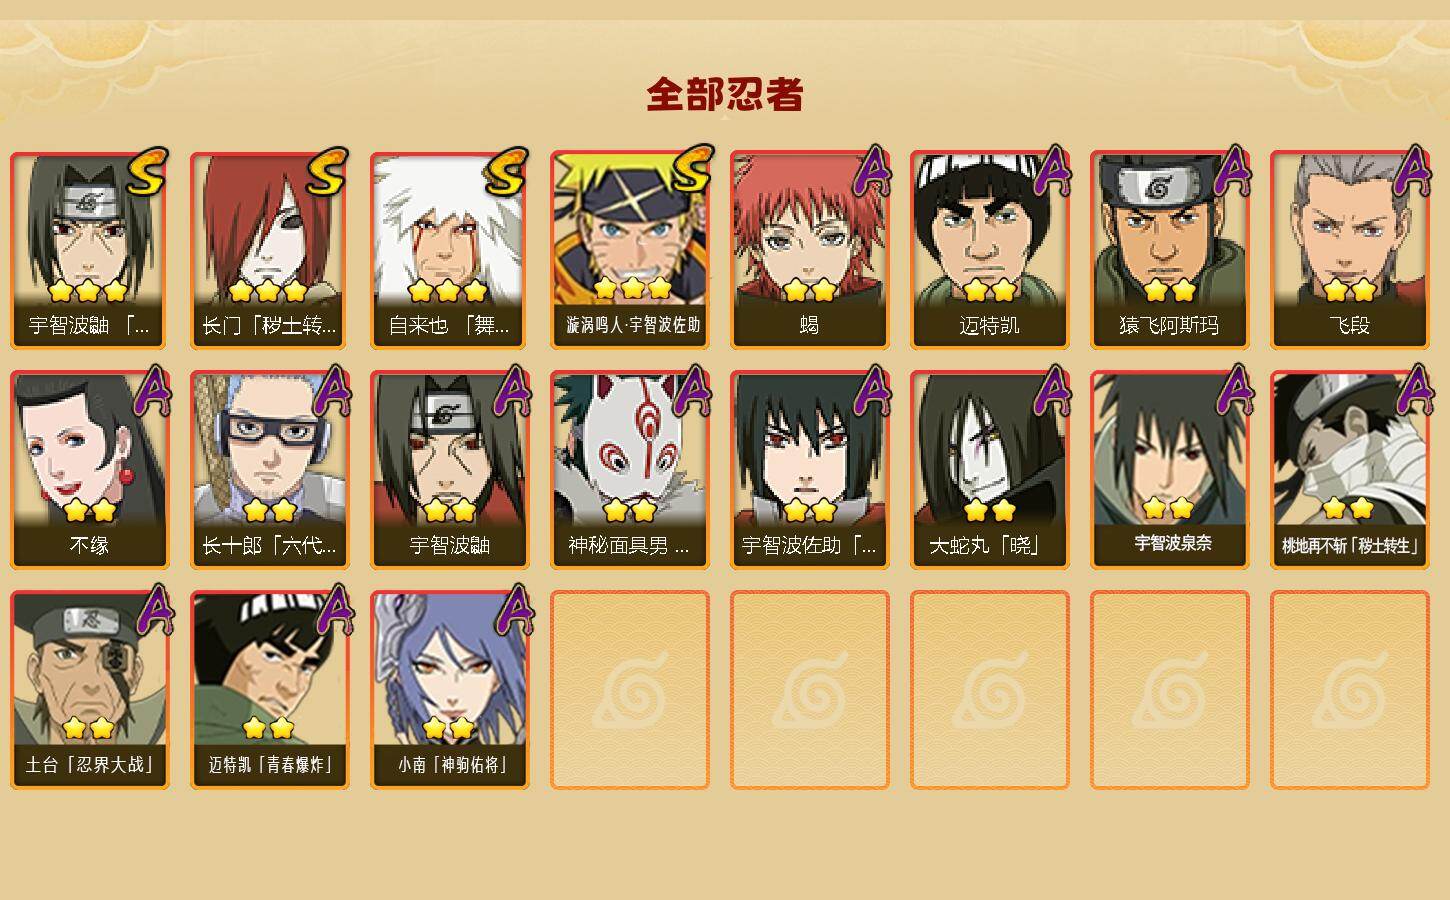Screen dimensions: 1450x900
Task: Click the S rank badge on 长门 card
Action: click(x=326, y=172)
